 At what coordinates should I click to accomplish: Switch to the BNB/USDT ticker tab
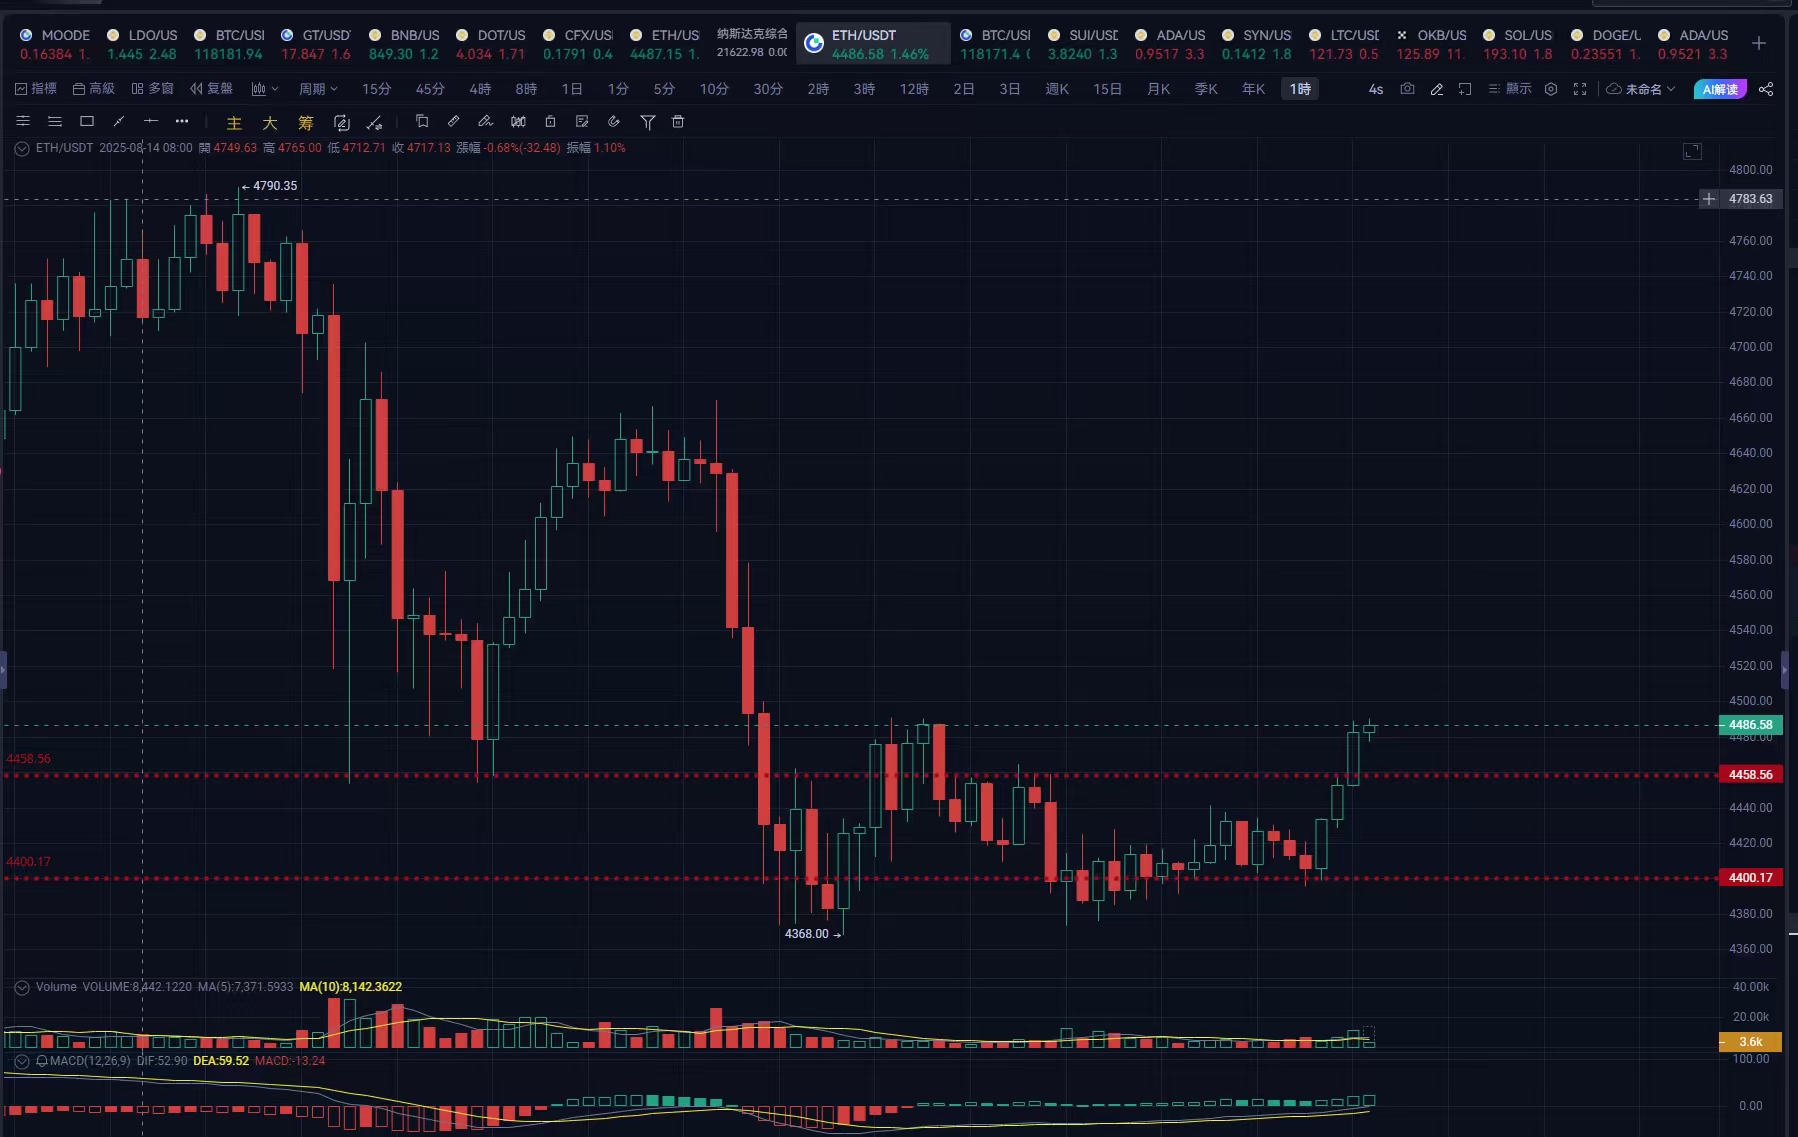(404, 44)
